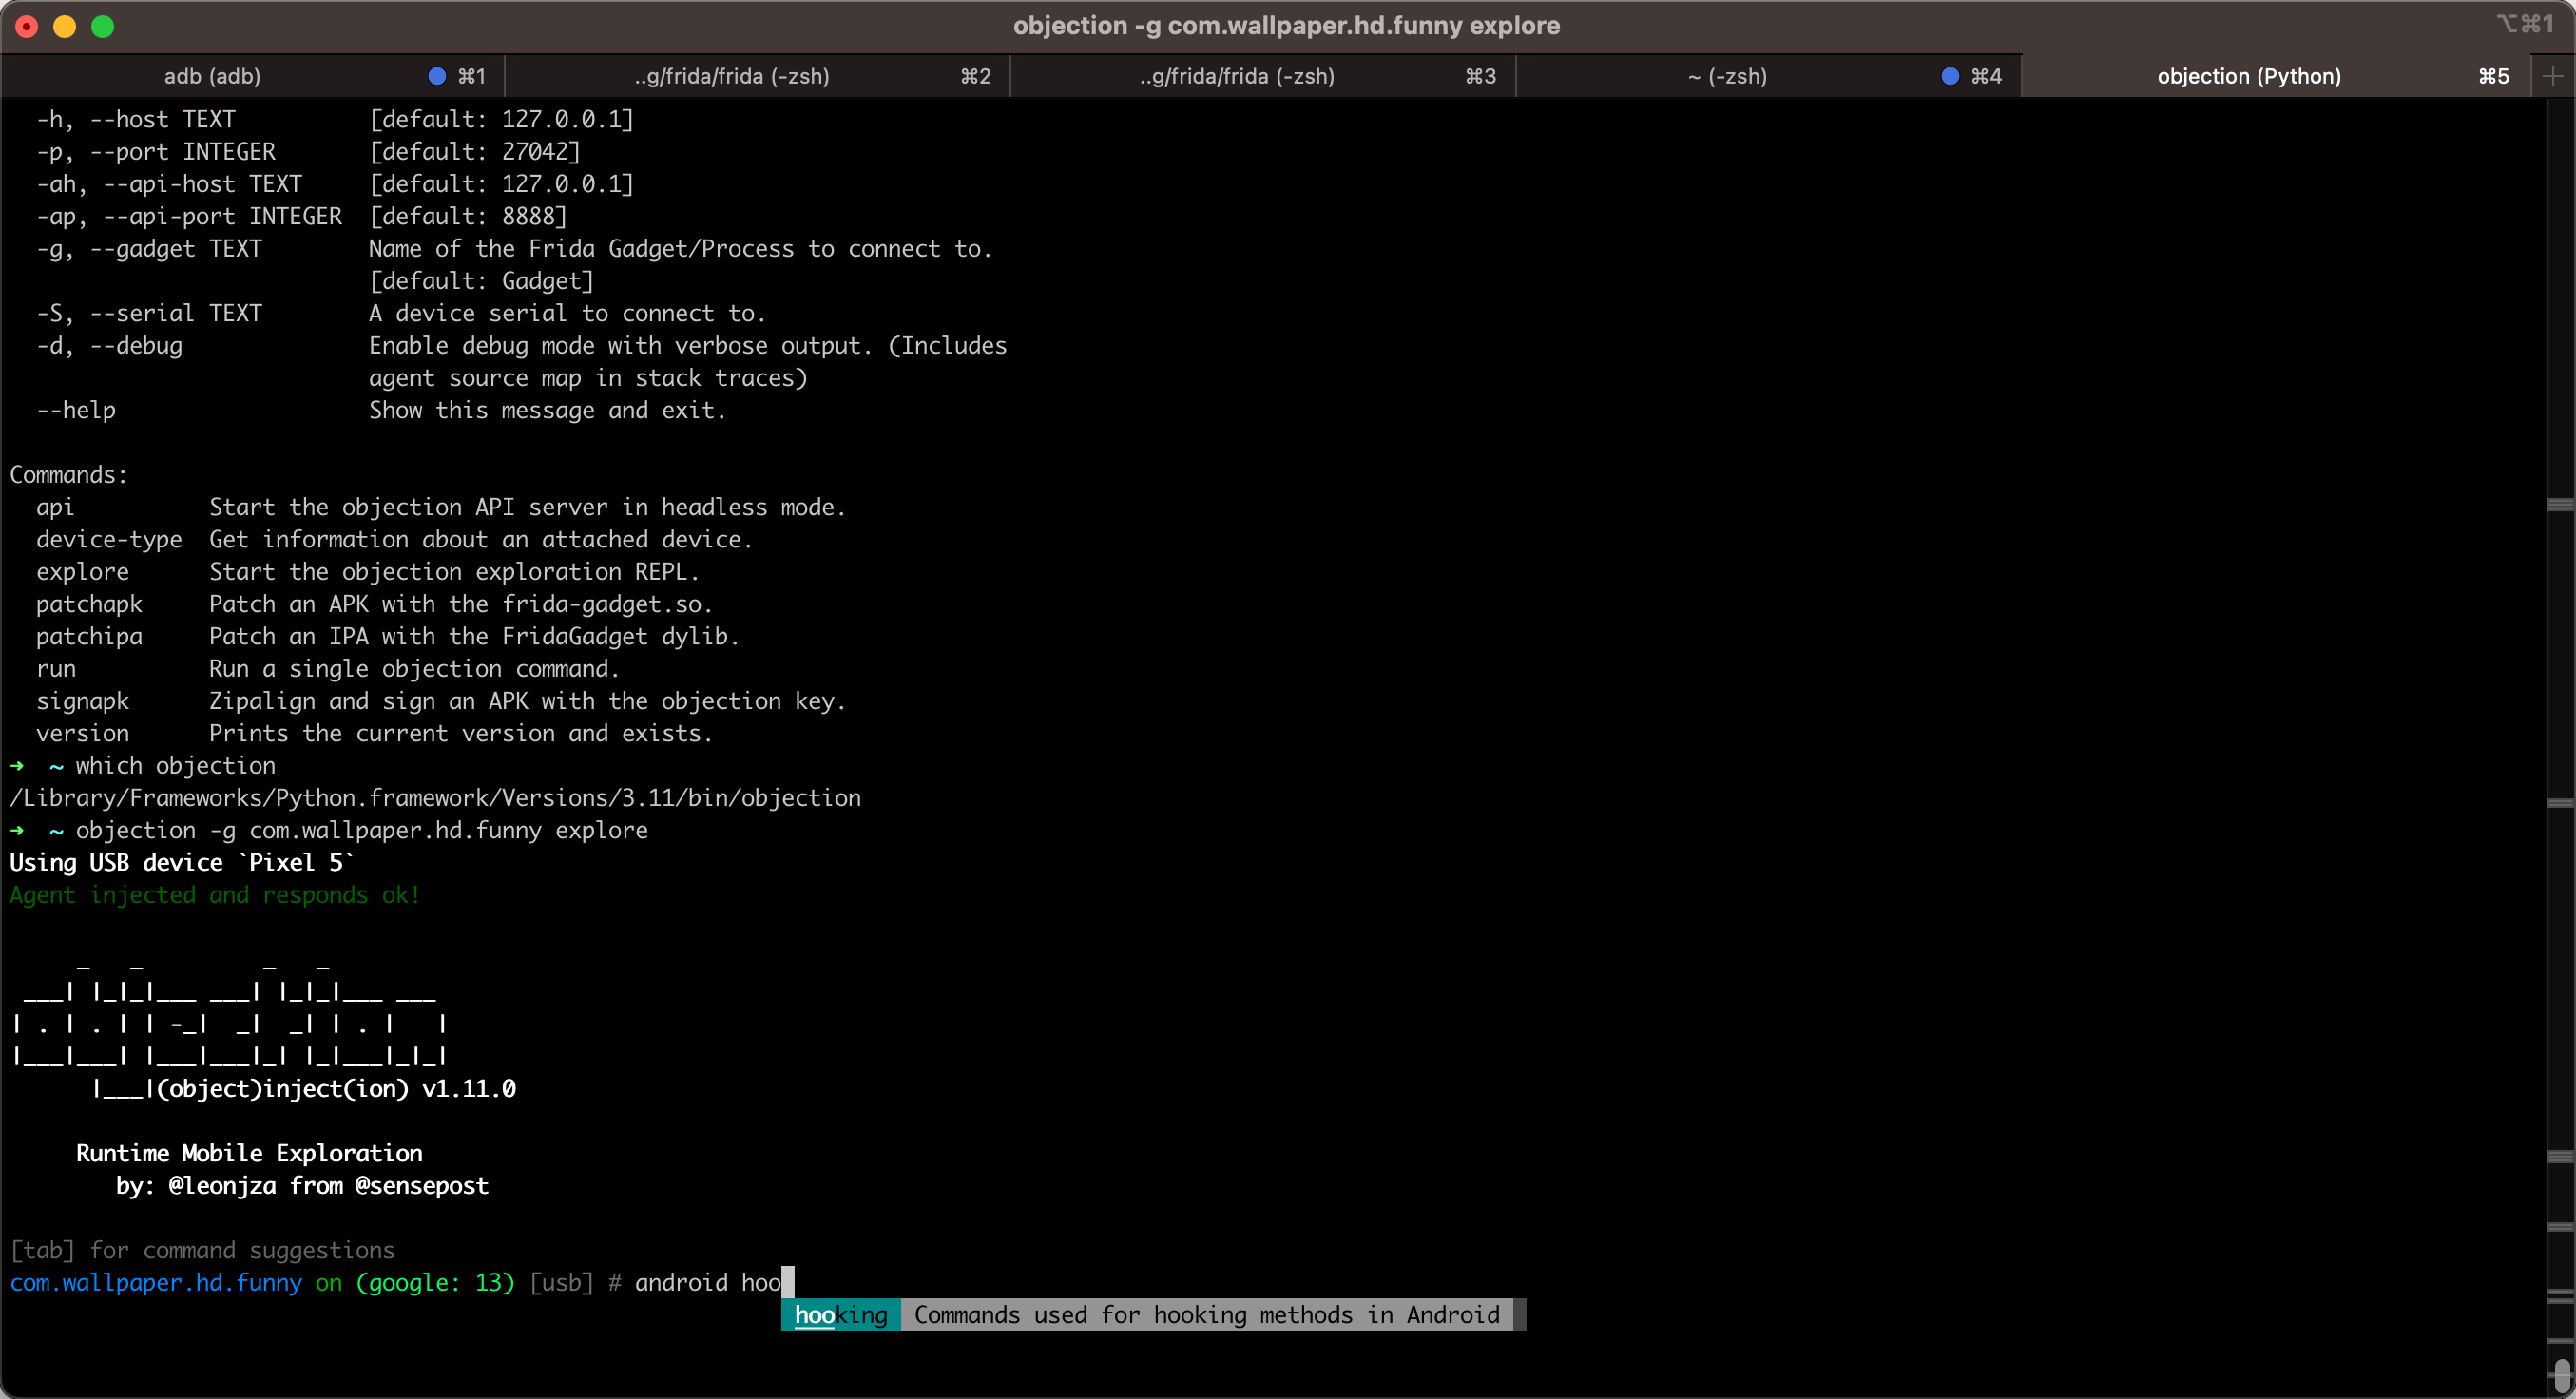Click the 'device-type' command in the list
This screenshot has width=2576, height=1399.
point(109,539)
